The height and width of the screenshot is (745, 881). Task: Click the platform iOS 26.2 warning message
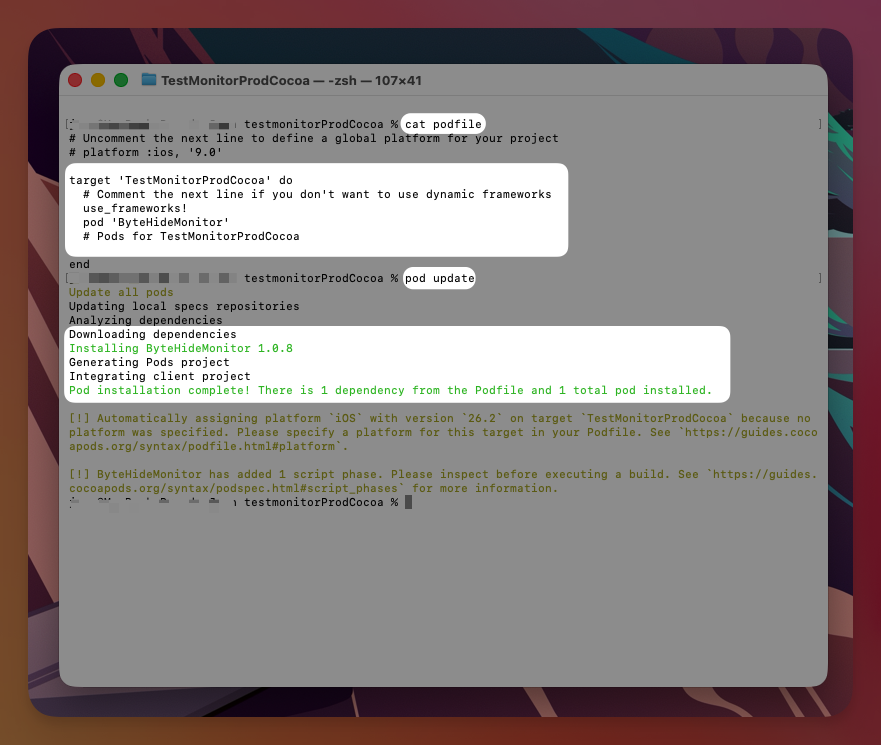pyautogui.click(x=400, y=418)
